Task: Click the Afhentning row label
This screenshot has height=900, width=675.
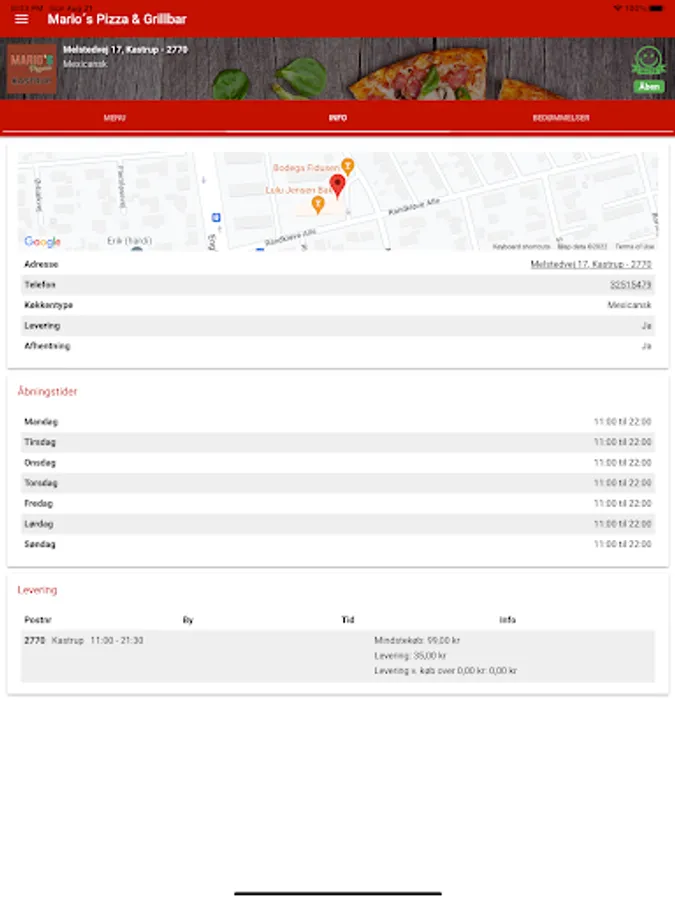Action: click(x=47, y=346)
